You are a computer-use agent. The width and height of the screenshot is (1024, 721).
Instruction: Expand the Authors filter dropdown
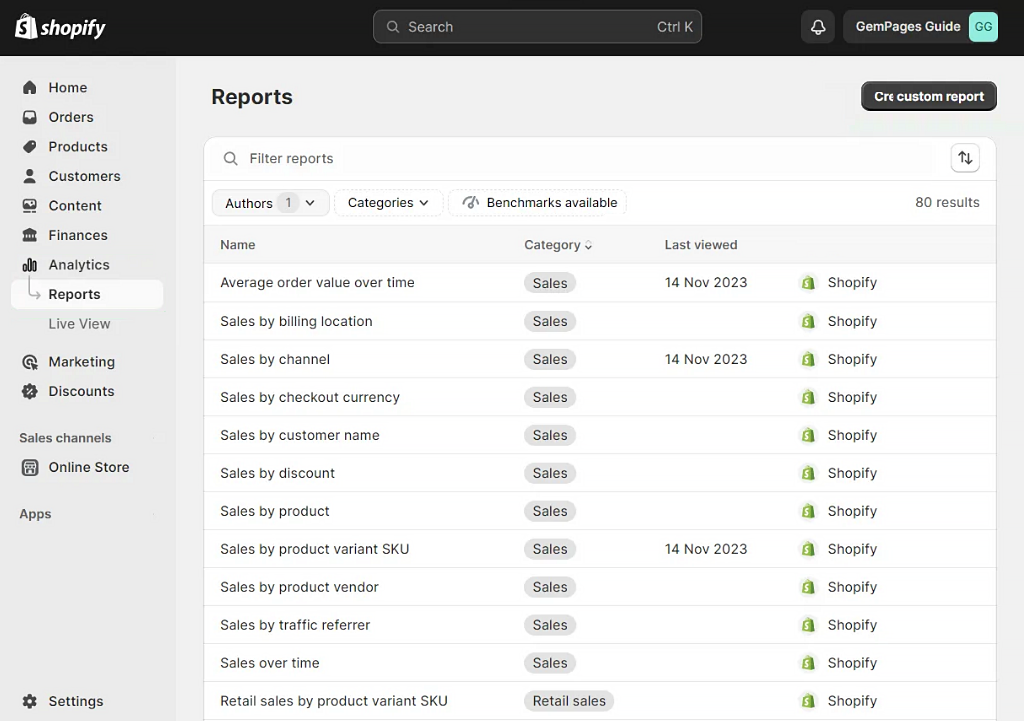(x=270, y=202)
